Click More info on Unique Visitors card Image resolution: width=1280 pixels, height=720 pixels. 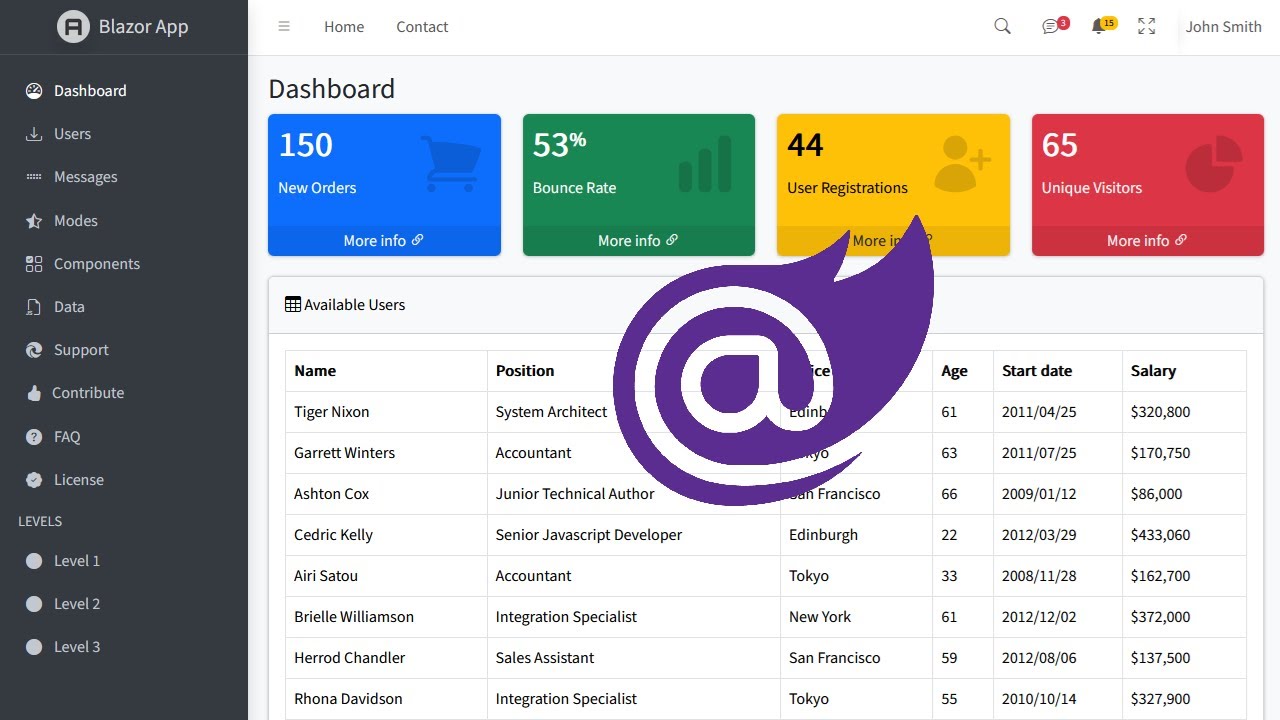[1147, 241]
